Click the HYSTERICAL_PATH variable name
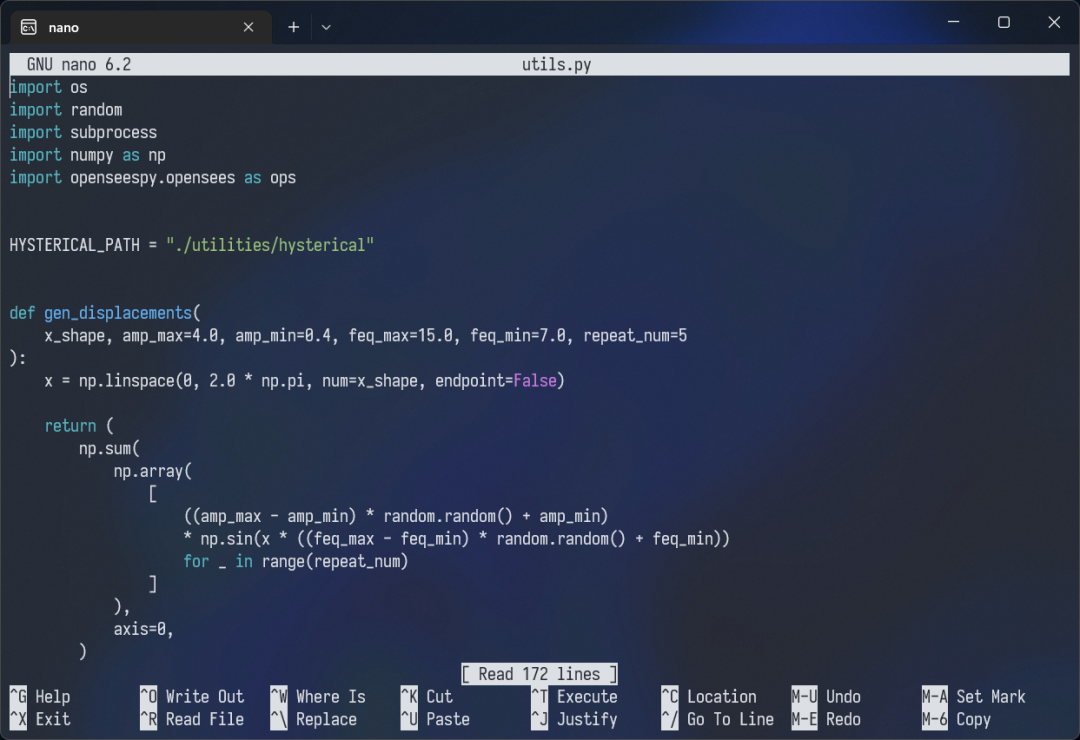Image resolution: width=1080 pixels, height=740 pixels. (74, 245)
